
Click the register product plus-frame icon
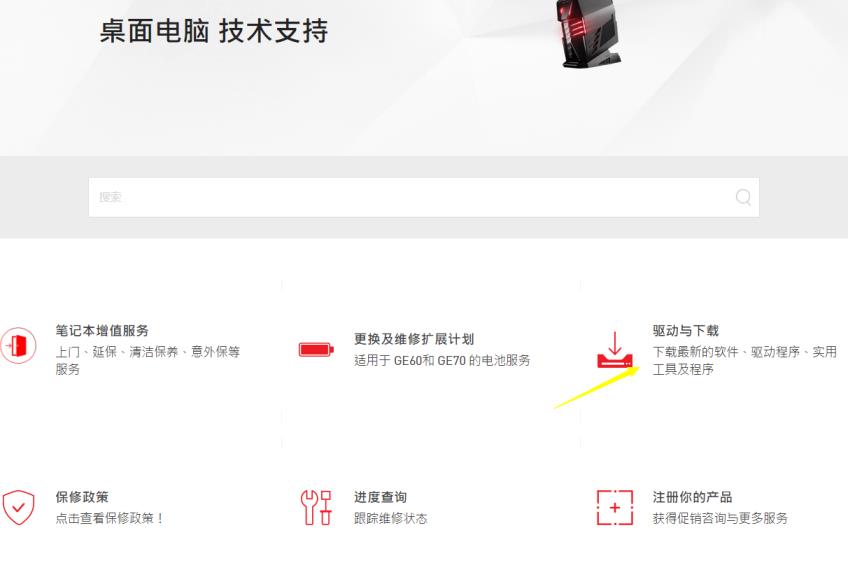pyautogui.click(x=614, y=507)
